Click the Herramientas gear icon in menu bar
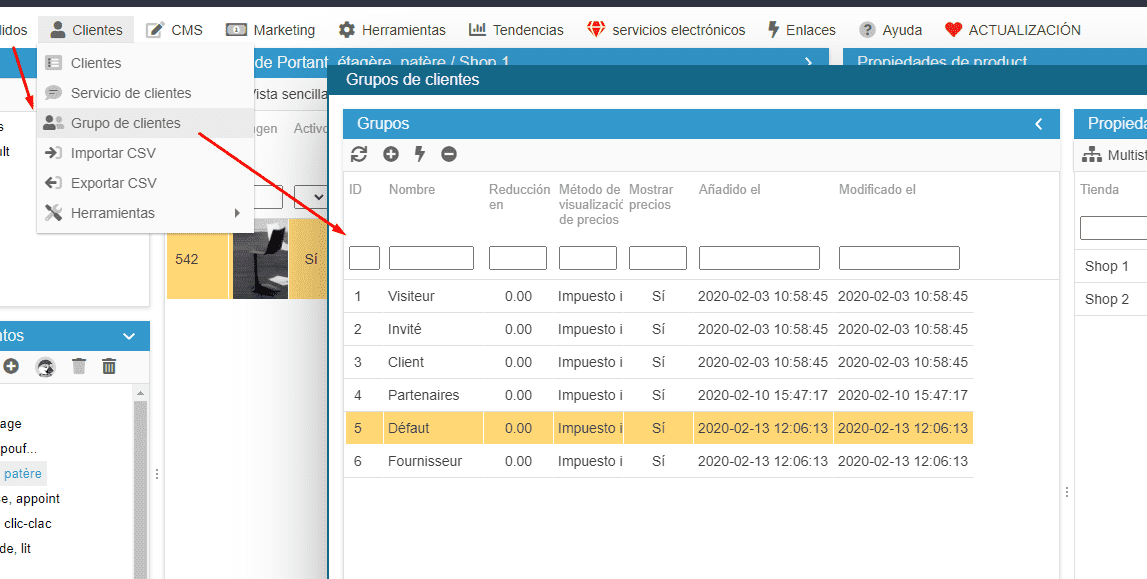Screen dimensions: 1147x579 (x=347, y=30)
